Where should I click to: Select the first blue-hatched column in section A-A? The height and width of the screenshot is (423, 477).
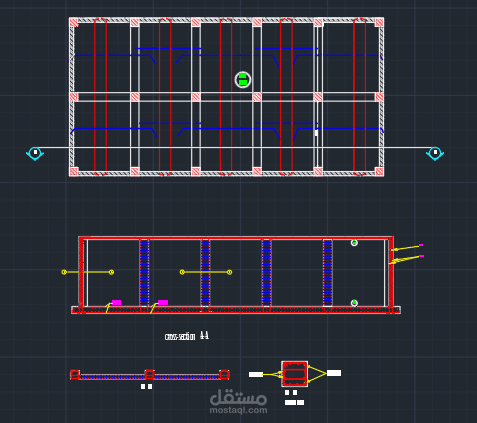[x=144, y=273]
